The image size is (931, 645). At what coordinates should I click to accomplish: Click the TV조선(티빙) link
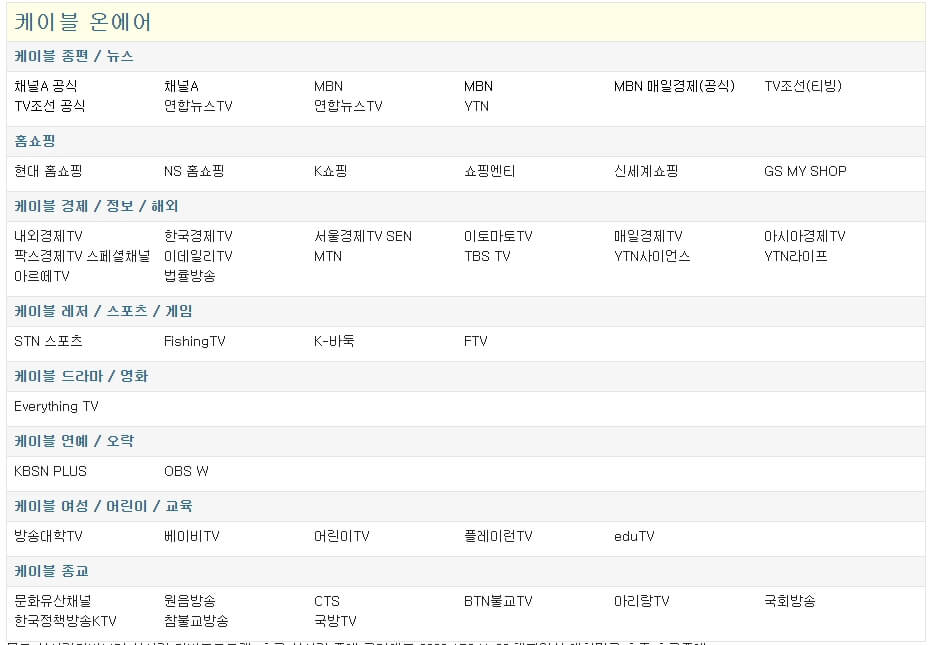click(803, 86)
